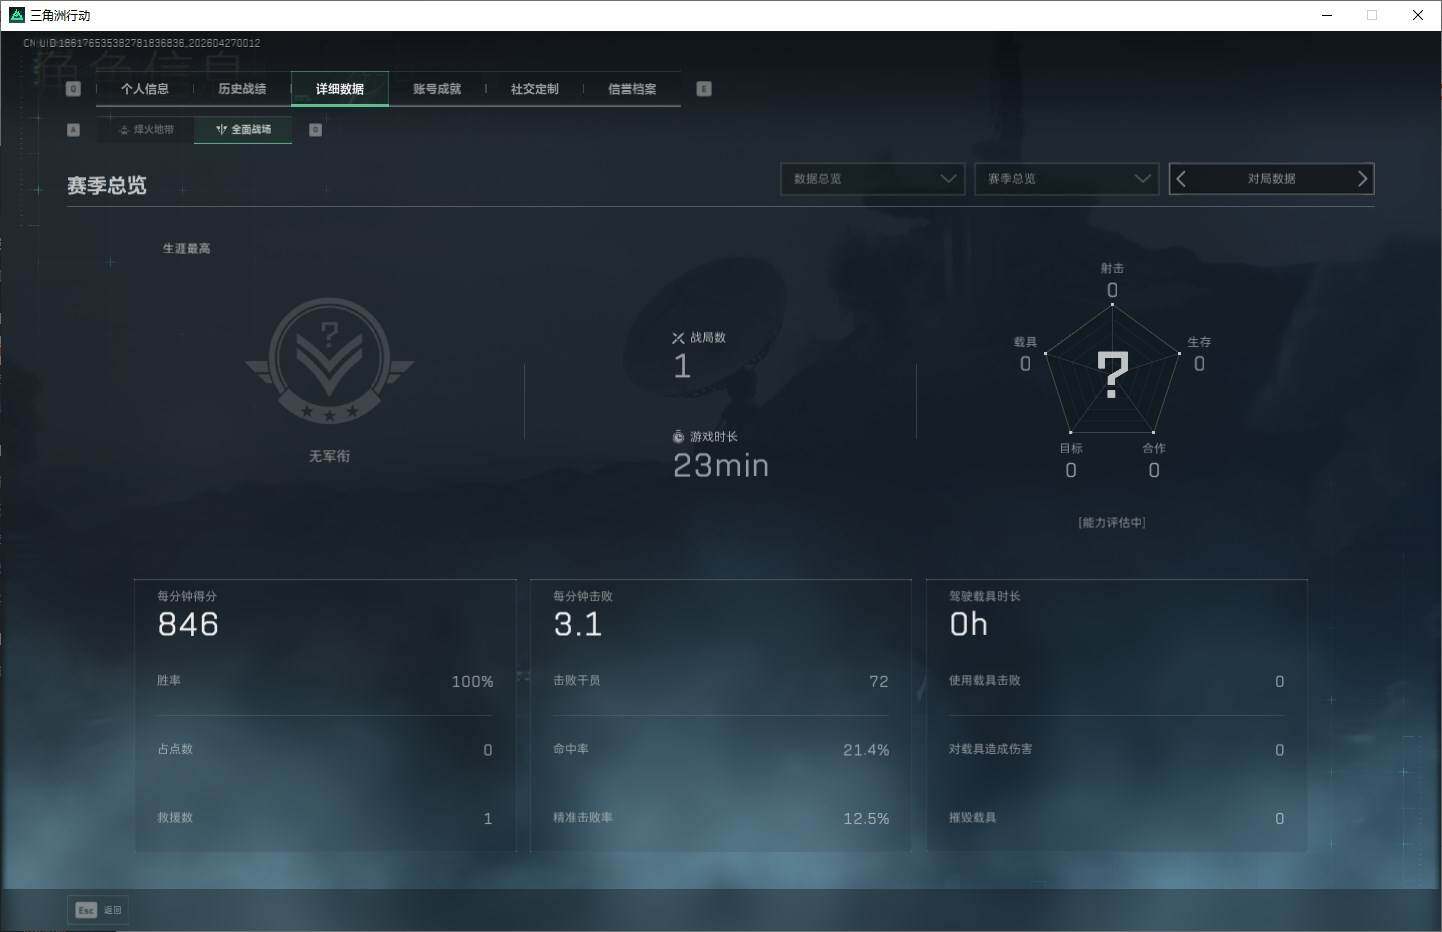Open the 个人信息 tab
1442x932 pixels.
pos(145,89)
